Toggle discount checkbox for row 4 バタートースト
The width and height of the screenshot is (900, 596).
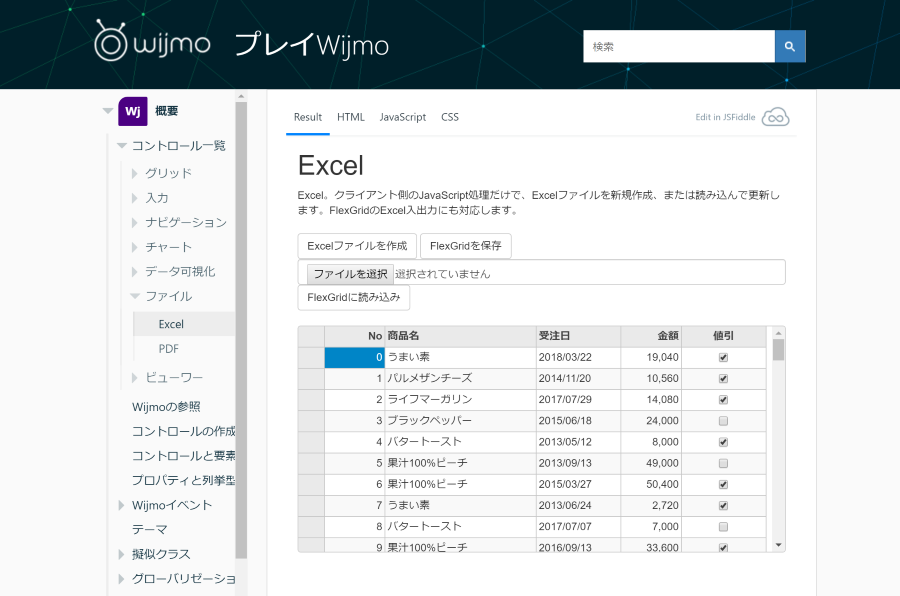pyautogui.click(x=723, y=443)
